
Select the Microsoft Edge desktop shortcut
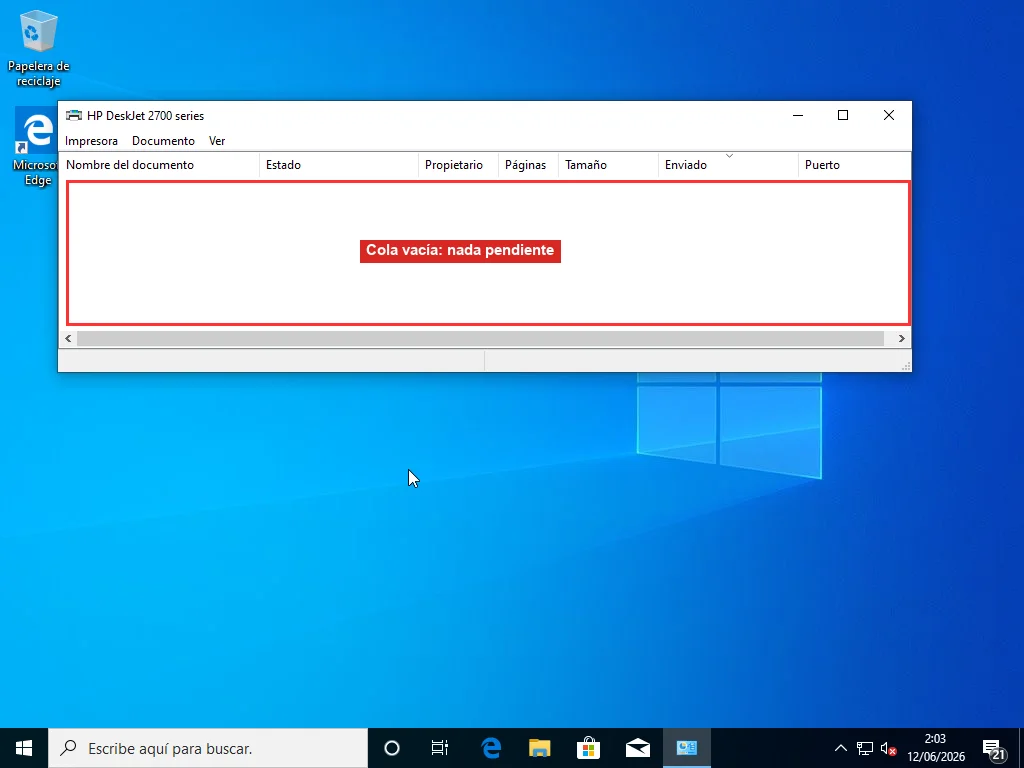coord(35,147)
